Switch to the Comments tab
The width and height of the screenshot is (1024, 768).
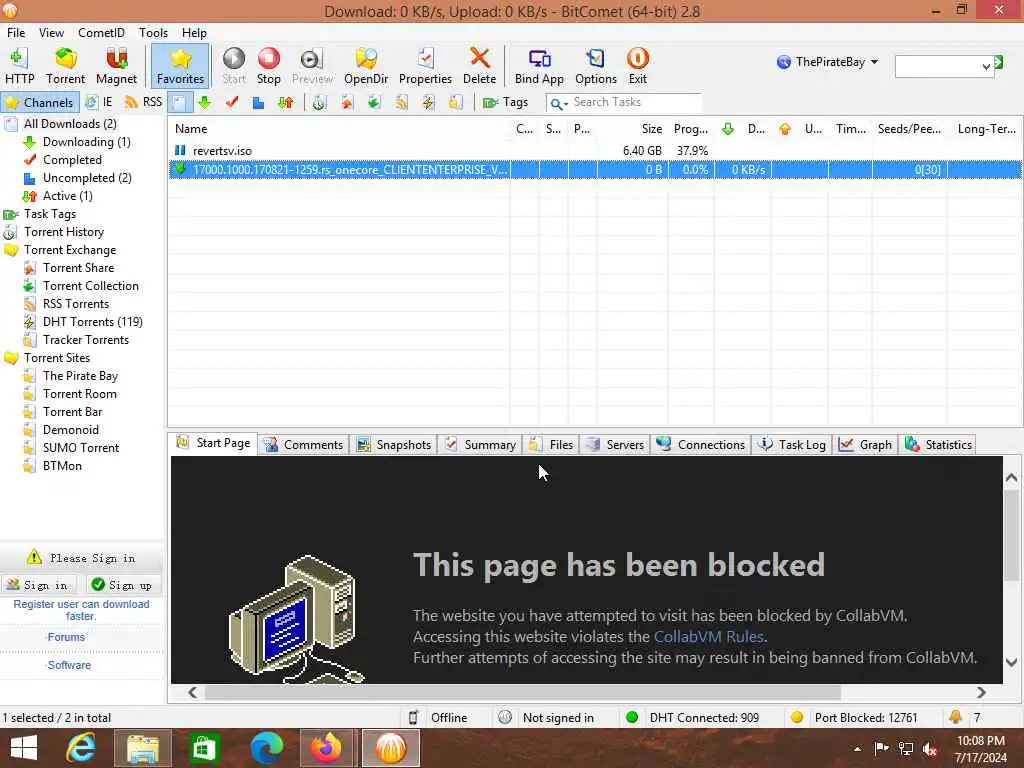pos(304,444)
